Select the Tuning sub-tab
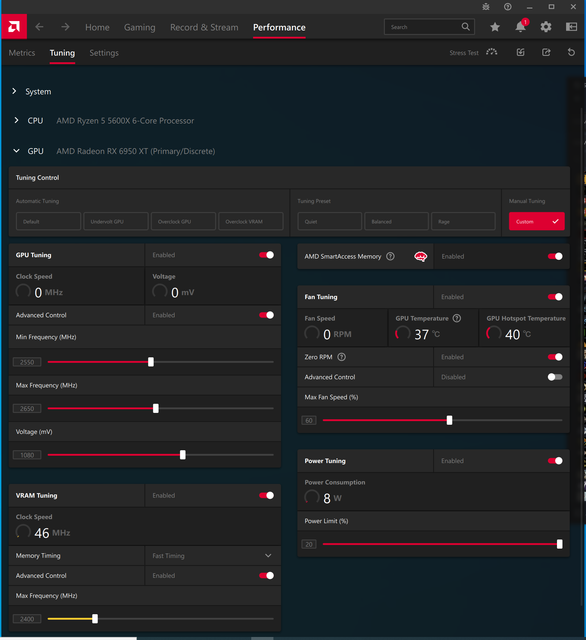The image size is (586, 640). point(62,53)
